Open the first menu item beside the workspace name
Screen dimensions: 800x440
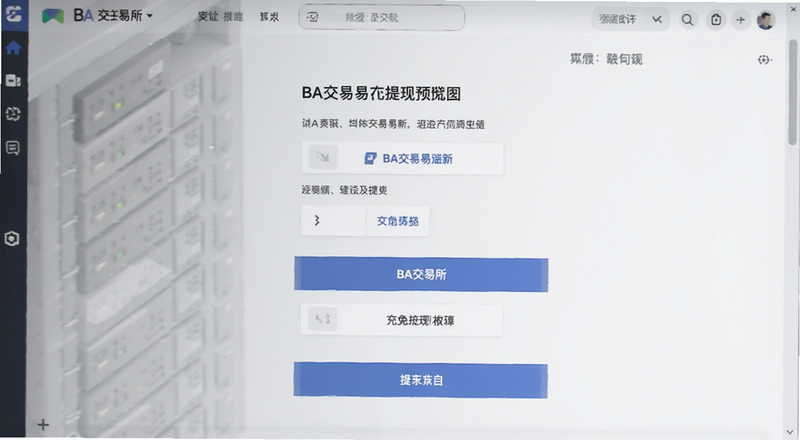click(x=208, y=17)
